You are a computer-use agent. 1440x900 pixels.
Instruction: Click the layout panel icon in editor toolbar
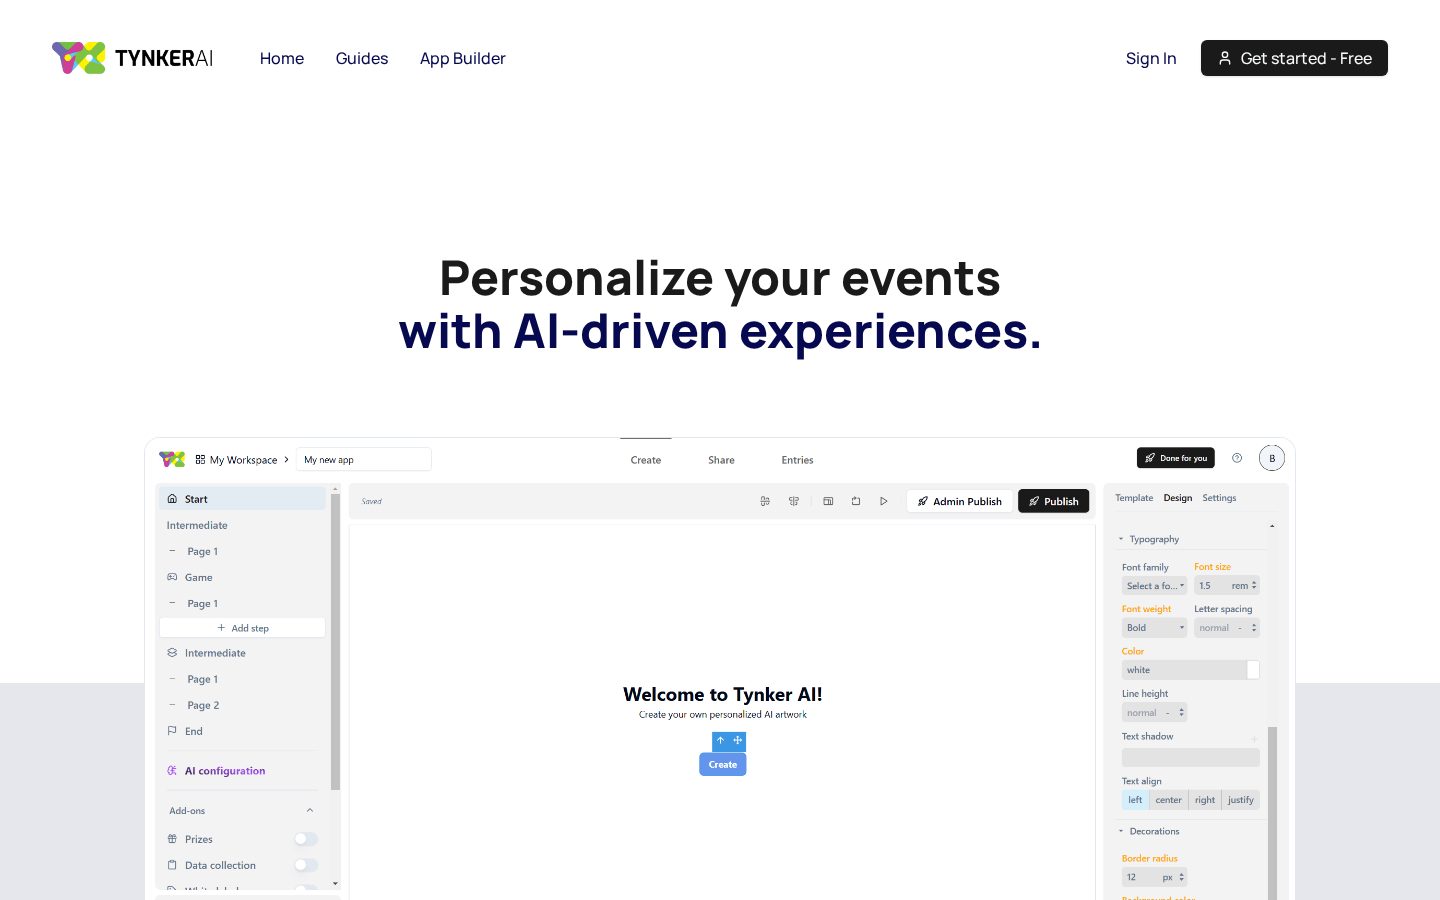tap(828, 501)
